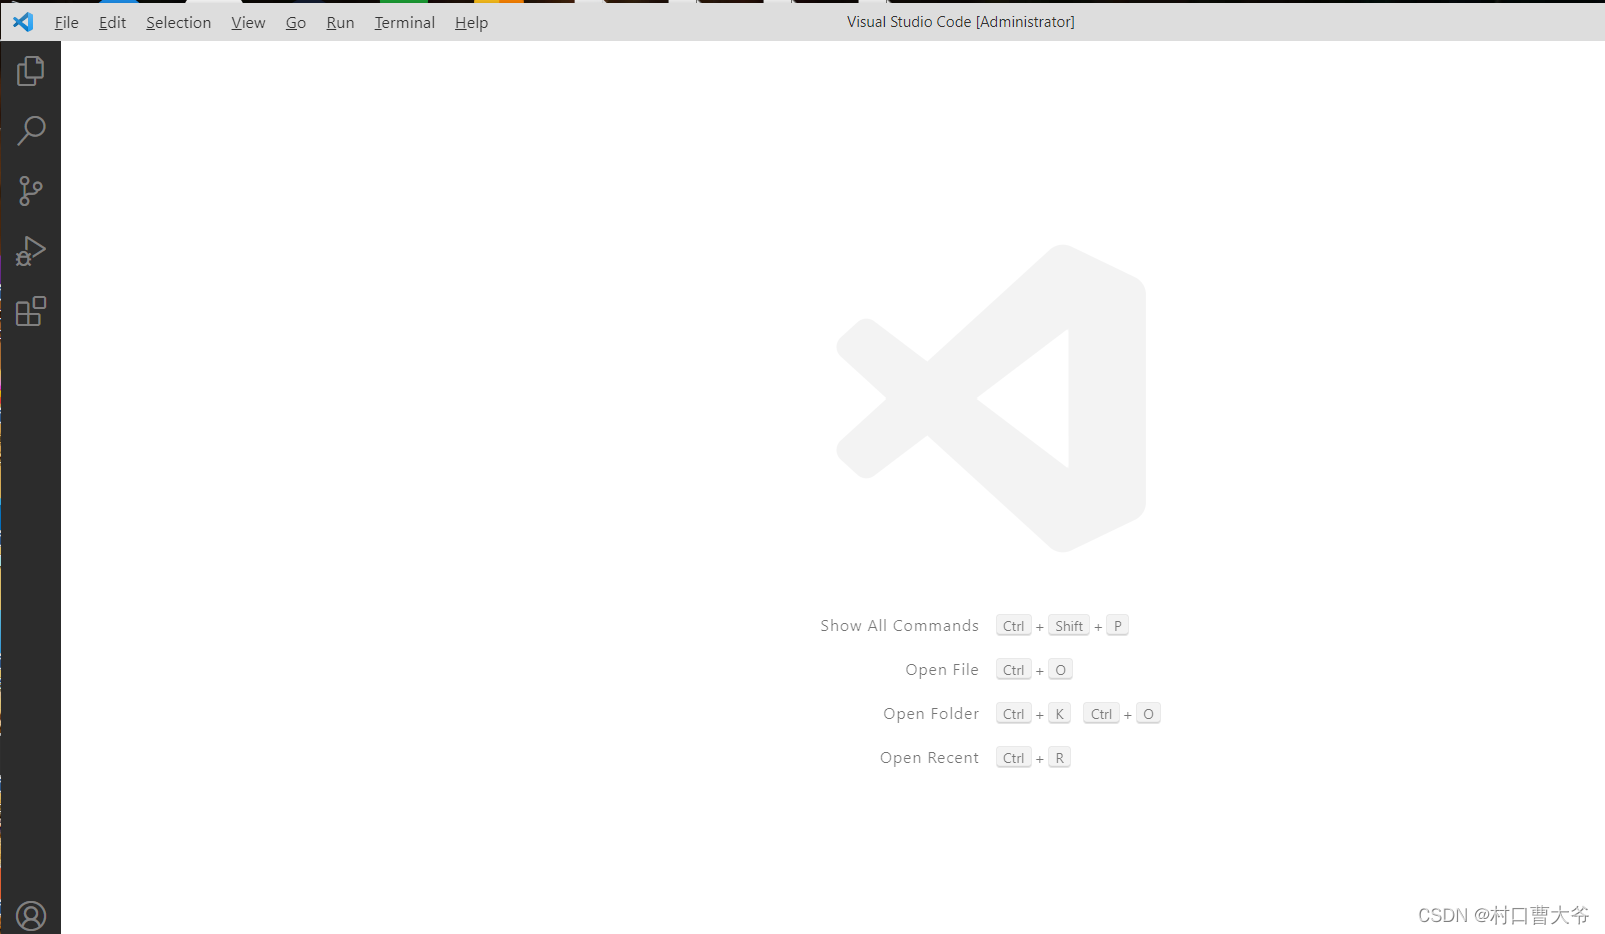This screenshot has height=934, width=1605.
Task: Open the Selection menu
Action: [x=178, y=22]
